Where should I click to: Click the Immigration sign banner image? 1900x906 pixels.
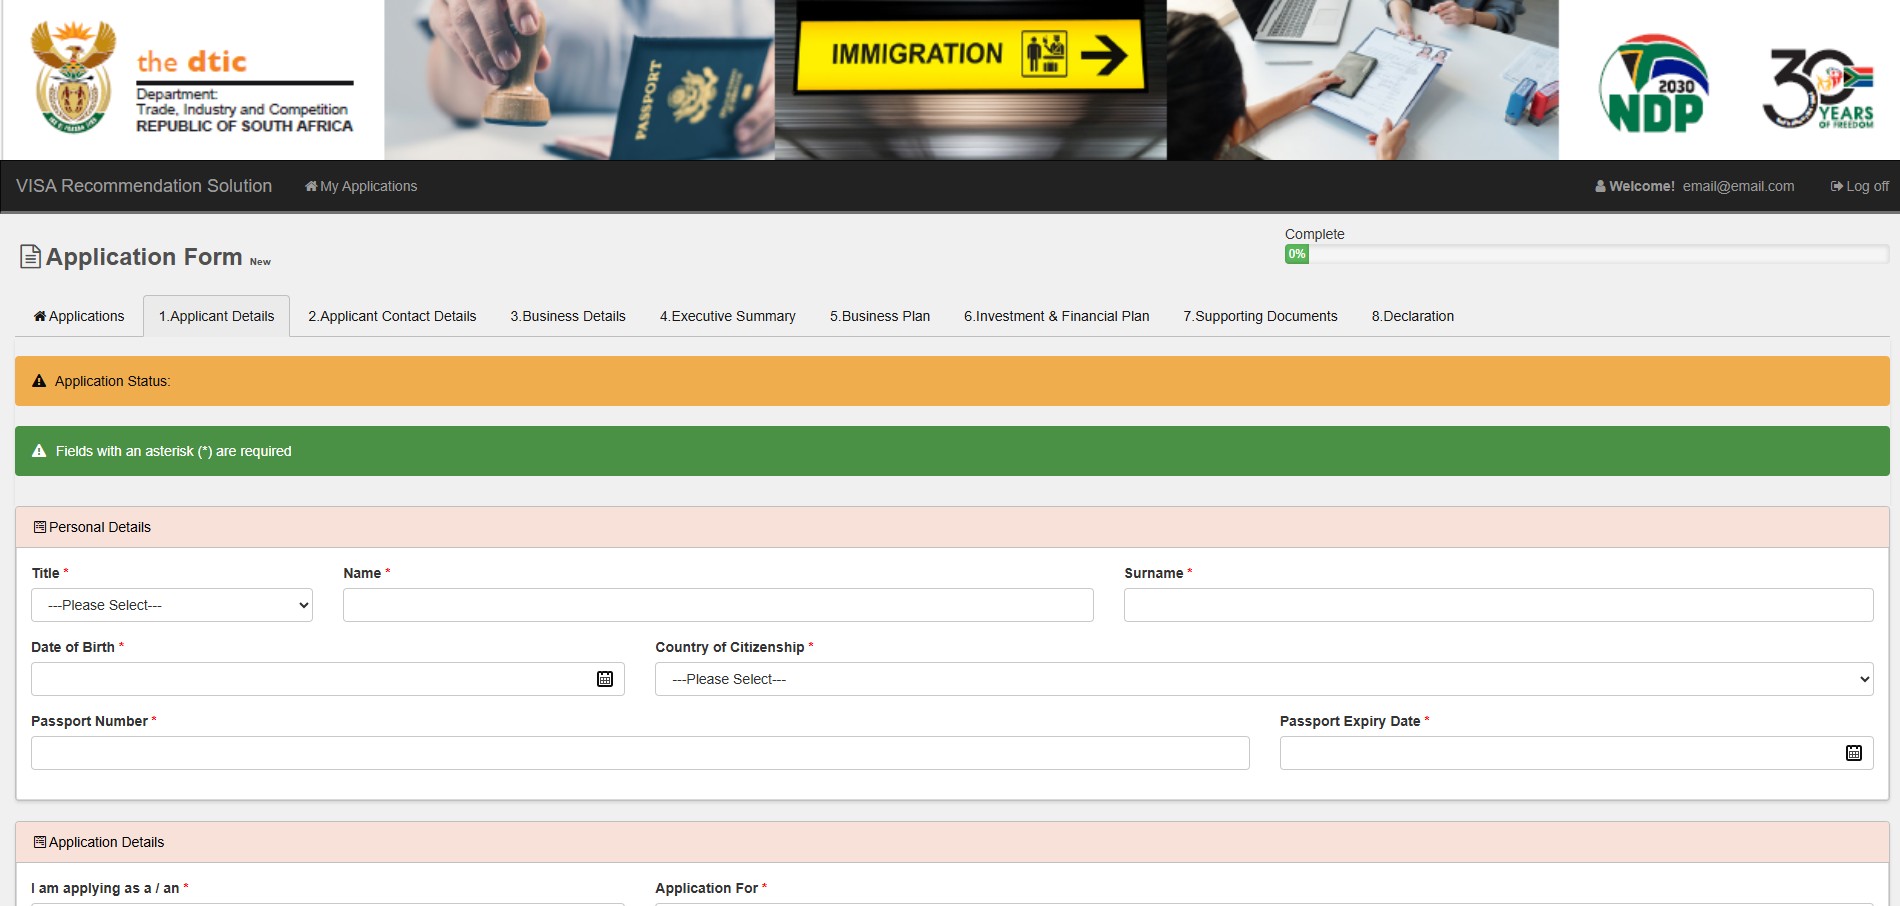[x=970, y=80]
